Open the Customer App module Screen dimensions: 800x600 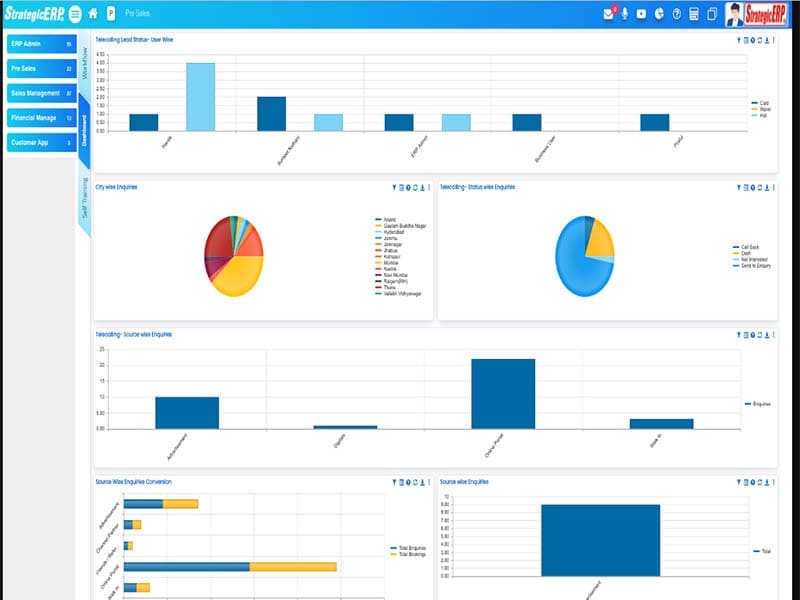pyautogui.click(x=40, y=143)
